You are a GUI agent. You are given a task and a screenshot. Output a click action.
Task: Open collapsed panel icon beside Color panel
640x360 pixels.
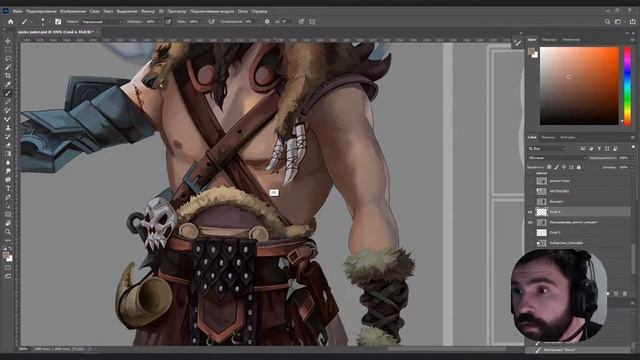tap(518, 43)
